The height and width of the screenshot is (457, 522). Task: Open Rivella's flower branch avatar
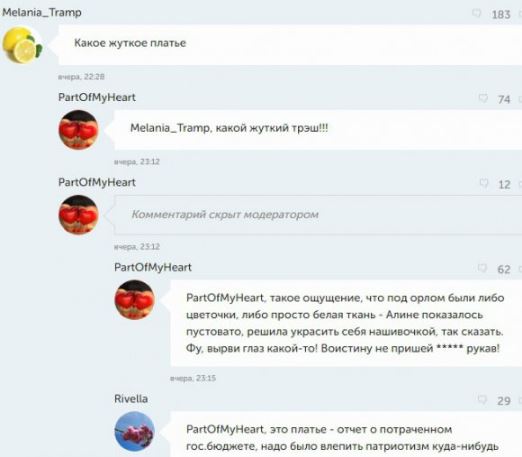(x=134, y=431)
